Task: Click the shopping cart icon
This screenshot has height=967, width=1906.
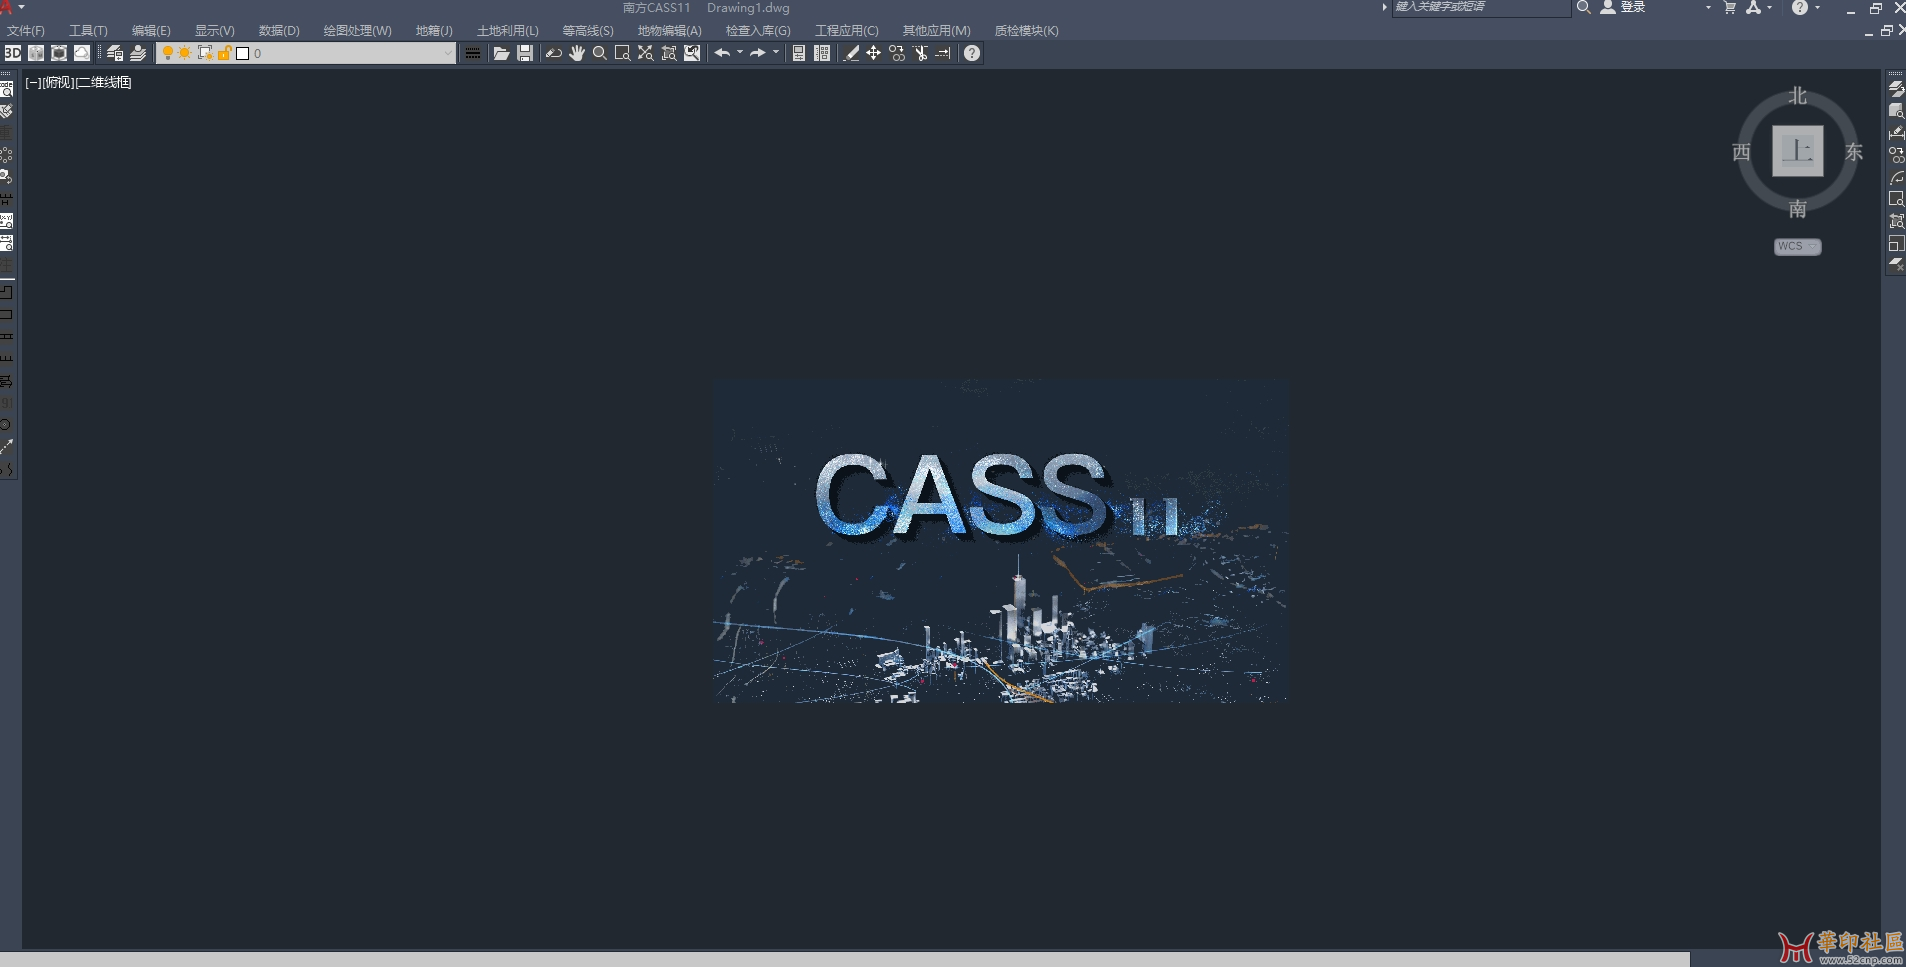Action: [1730, 7]
